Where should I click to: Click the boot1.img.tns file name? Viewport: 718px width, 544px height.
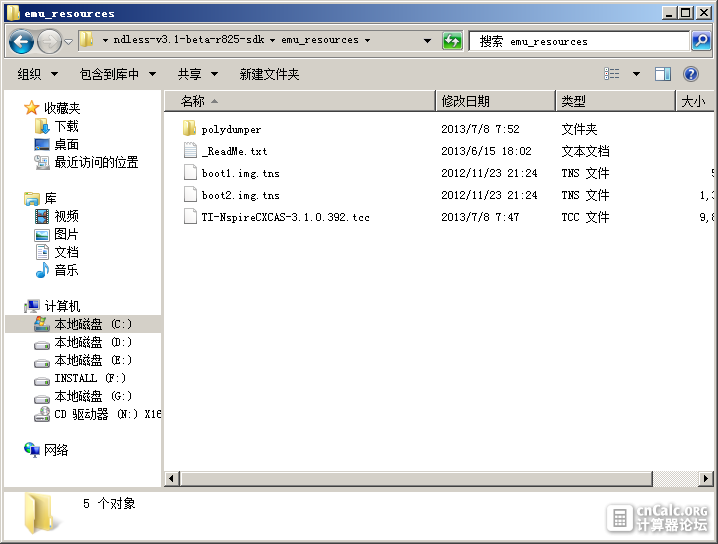click(240, 173)
